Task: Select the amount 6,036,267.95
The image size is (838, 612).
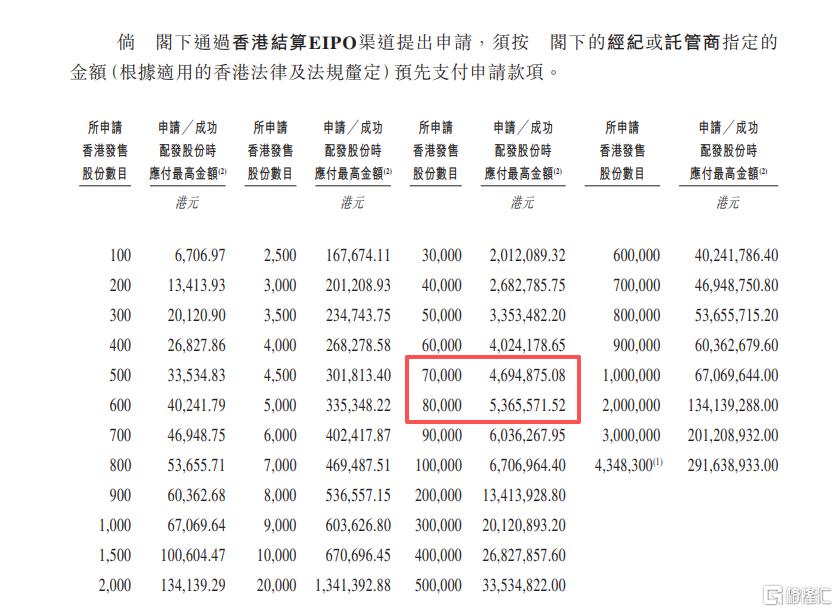Action: coord(527,435)
